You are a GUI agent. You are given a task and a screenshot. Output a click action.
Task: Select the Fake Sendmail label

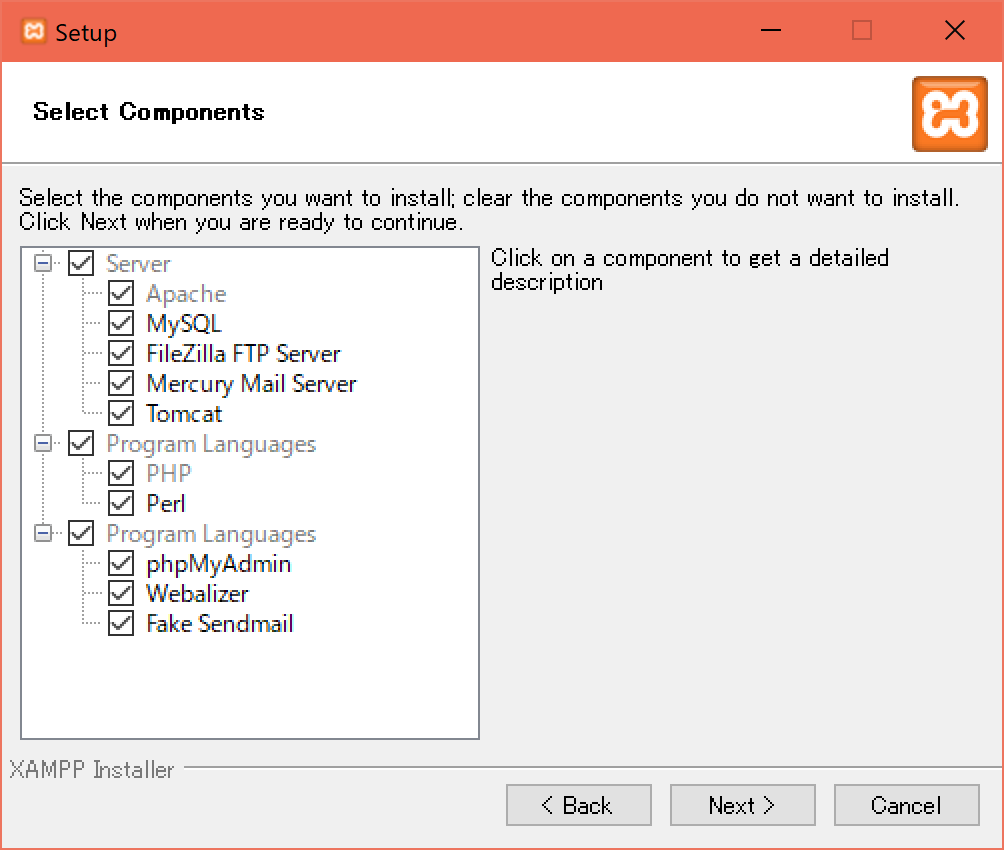(x=220, y=624)
